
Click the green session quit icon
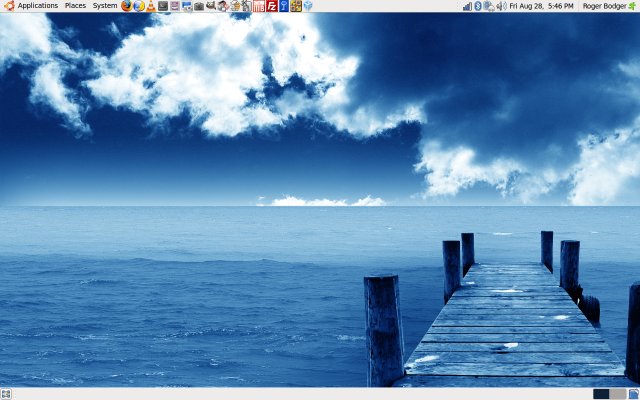(632, 6)
